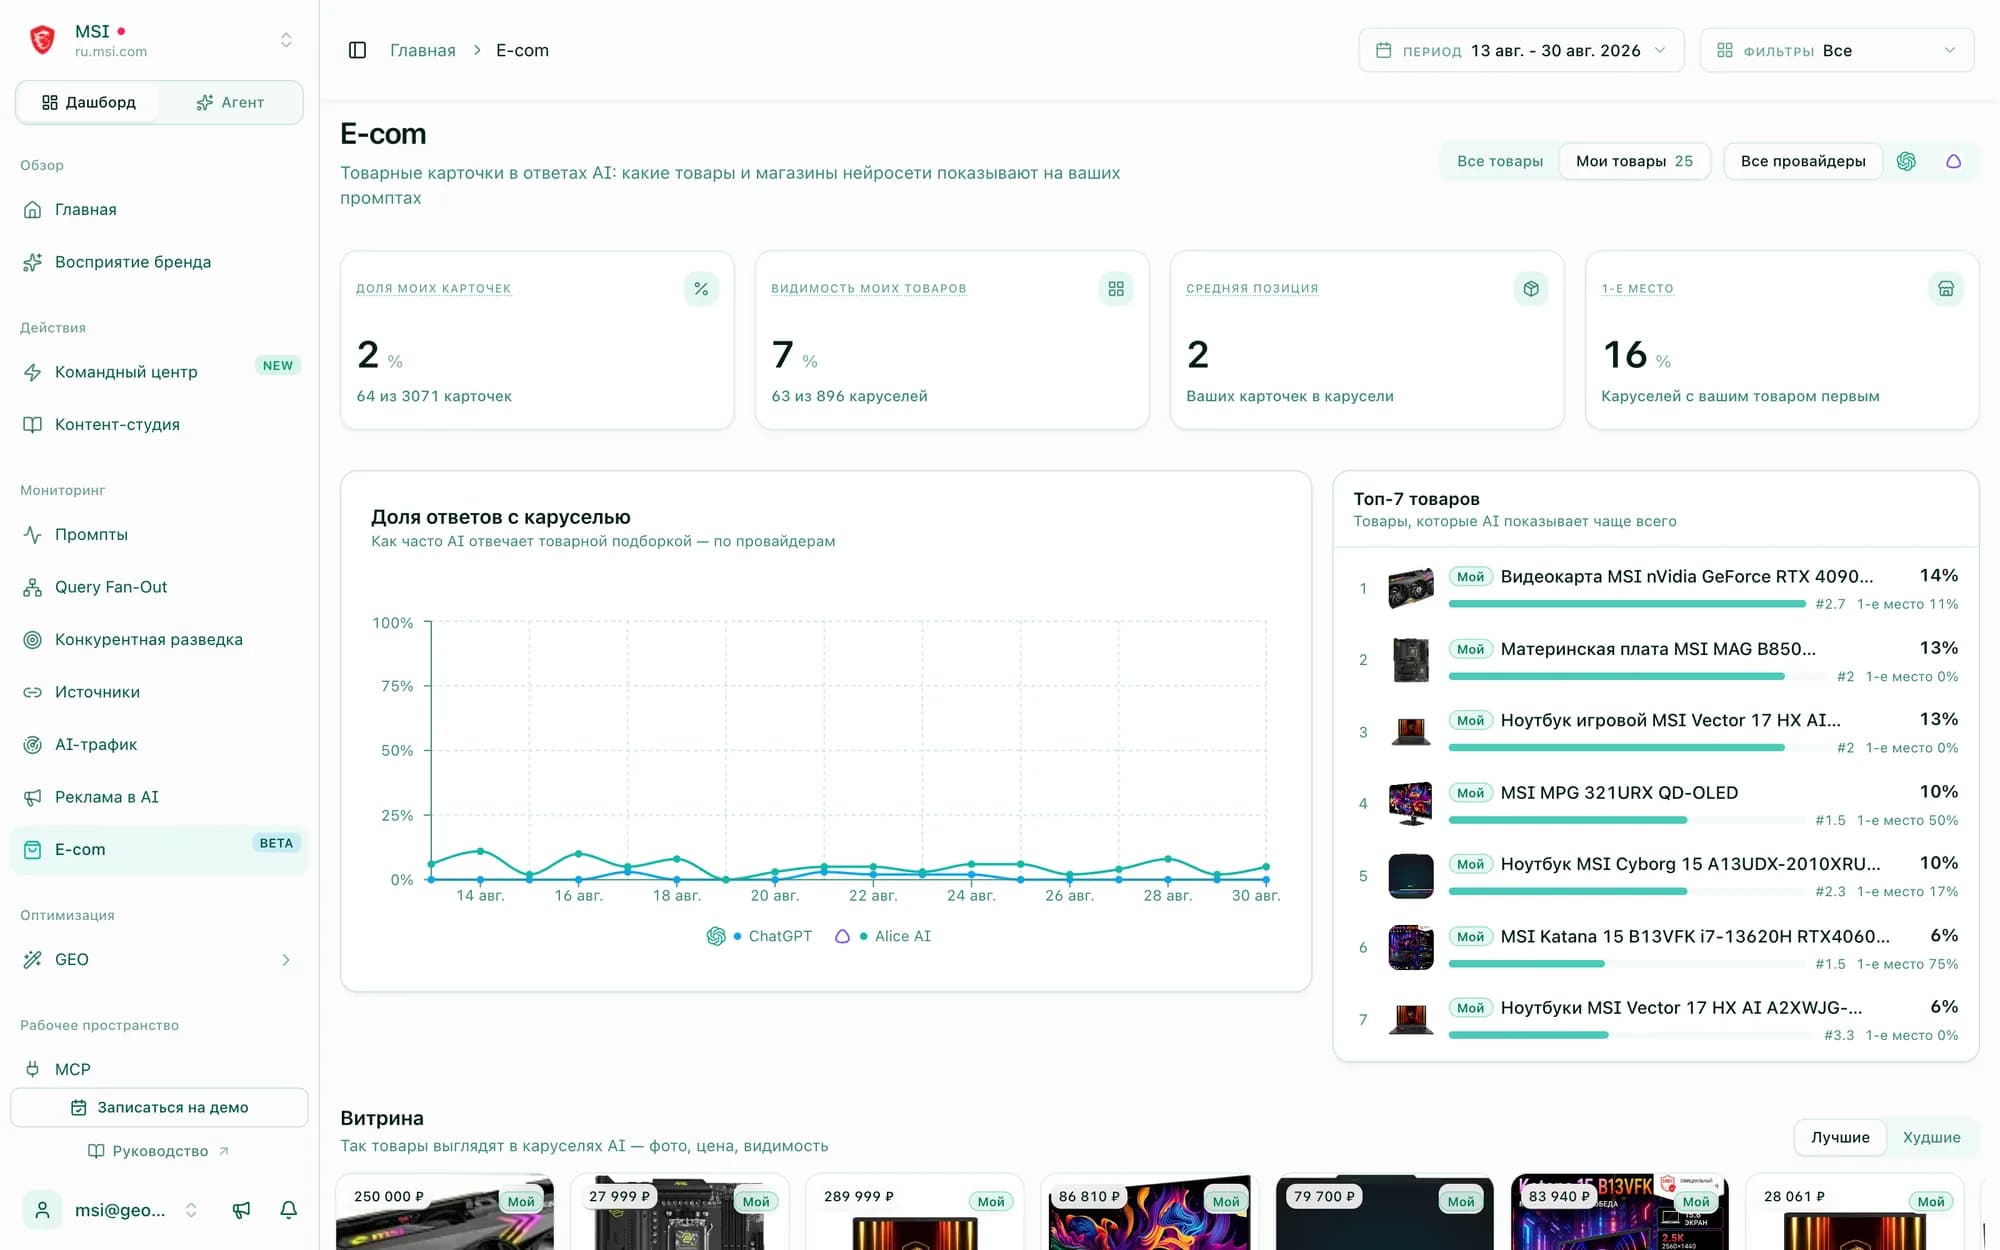Screen dimensions: 2000x1250
Task: Open the Фильтры dropdown
Action: point(1837,50)
